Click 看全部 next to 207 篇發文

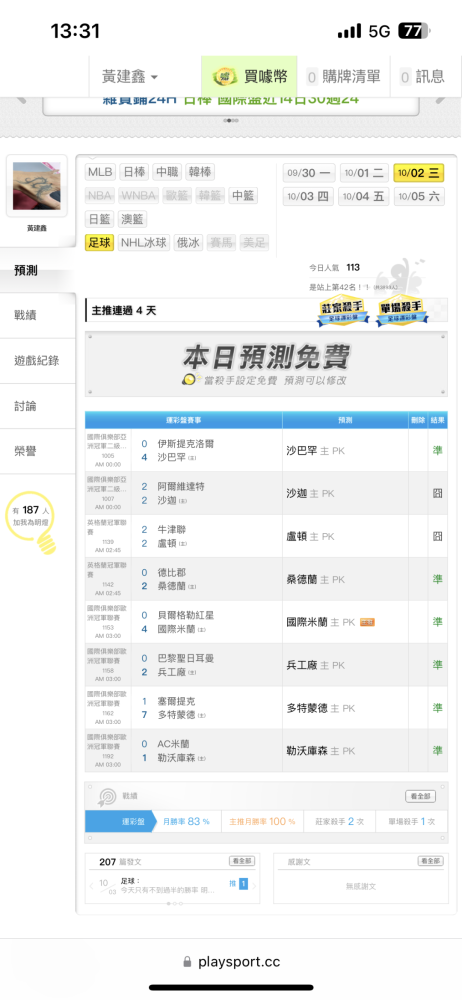click(x=242, y=862)
